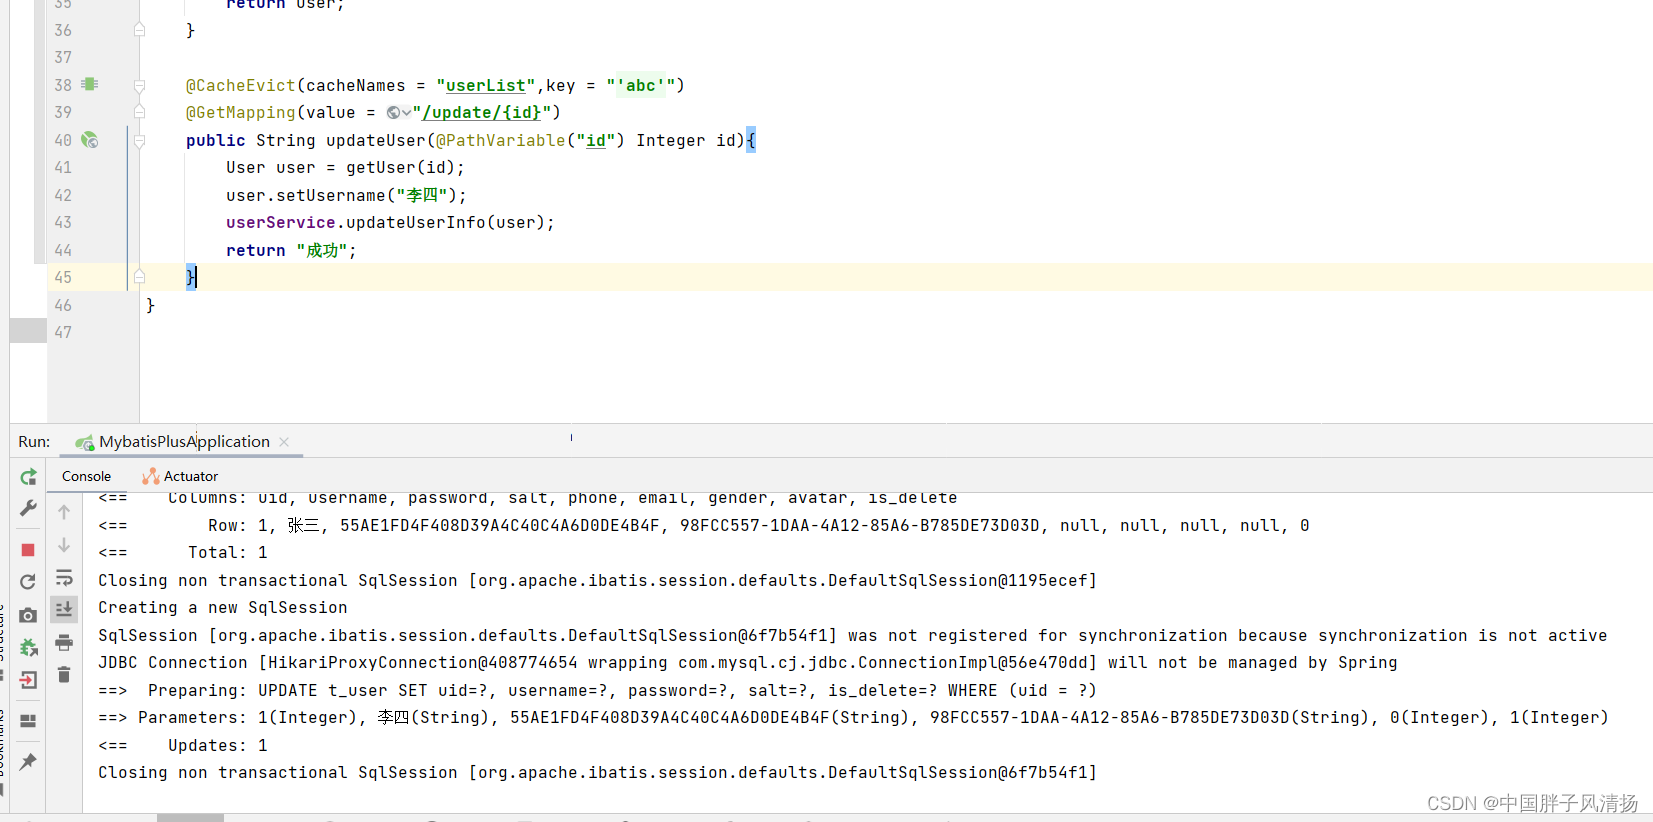The image size is (1653, 822).
Task: Stop the running application with red square
Action: (x=28, y=550)
